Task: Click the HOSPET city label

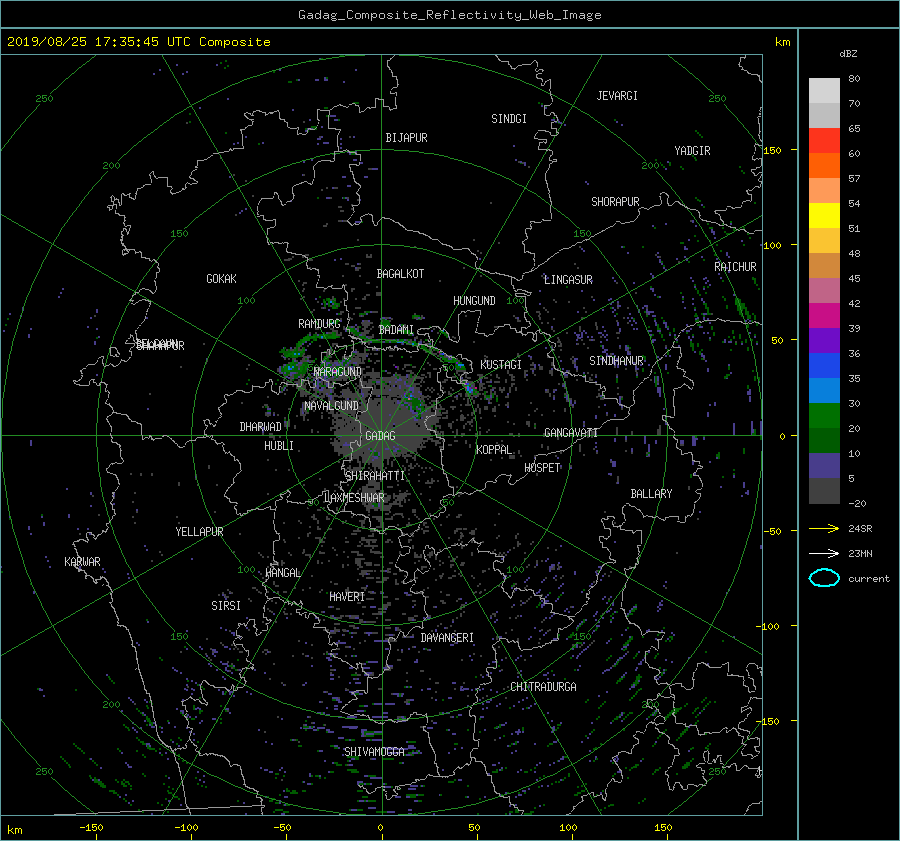Action: tap(542, 468)
